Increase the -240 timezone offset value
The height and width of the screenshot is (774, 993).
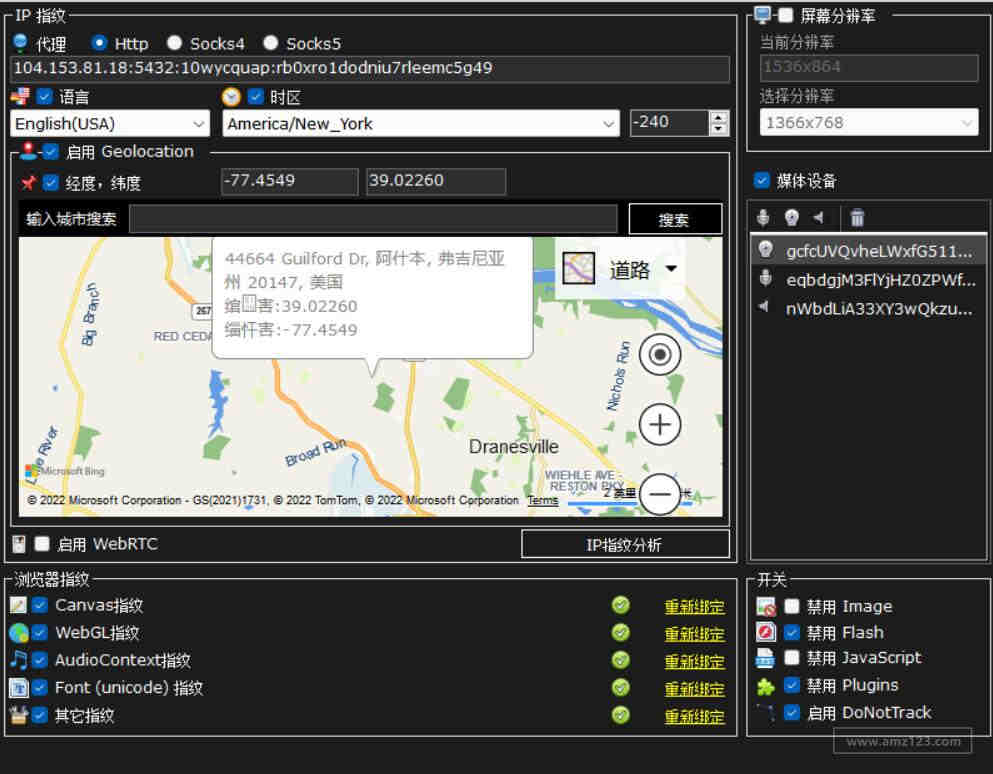tap(718, 117)
